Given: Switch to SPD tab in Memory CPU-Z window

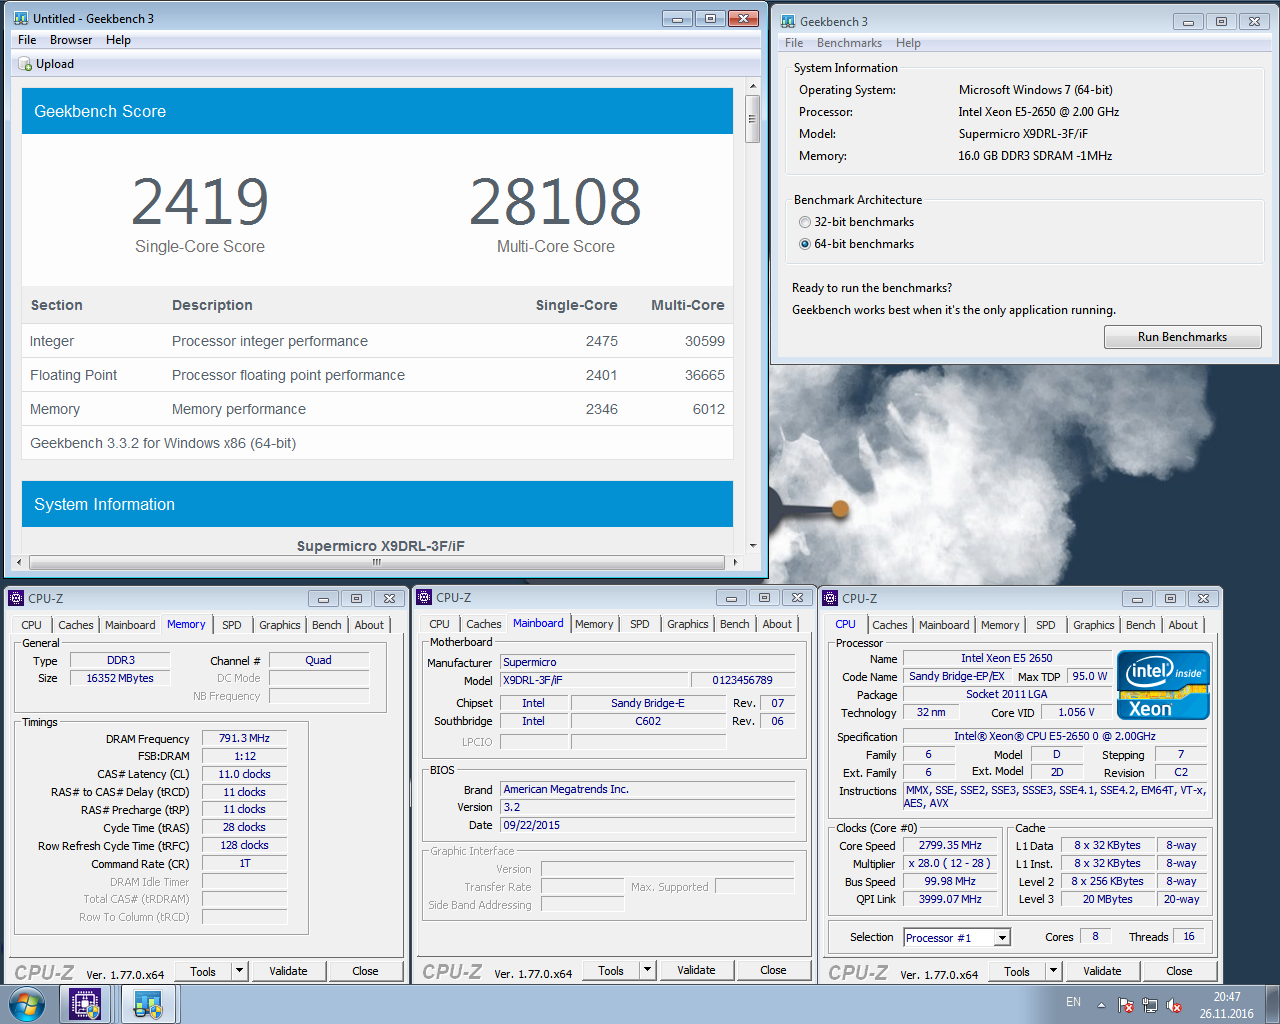Looking at the screenshot, I should point(232,625).
